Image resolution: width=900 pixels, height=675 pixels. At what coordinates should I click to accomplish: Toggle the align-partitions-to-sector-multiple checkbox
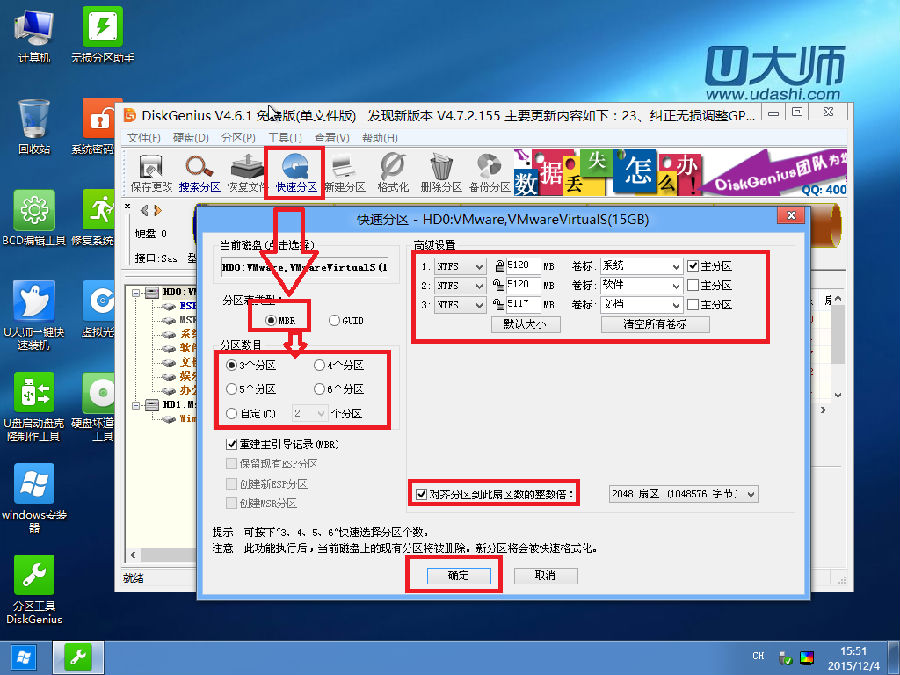pos(421,494)
